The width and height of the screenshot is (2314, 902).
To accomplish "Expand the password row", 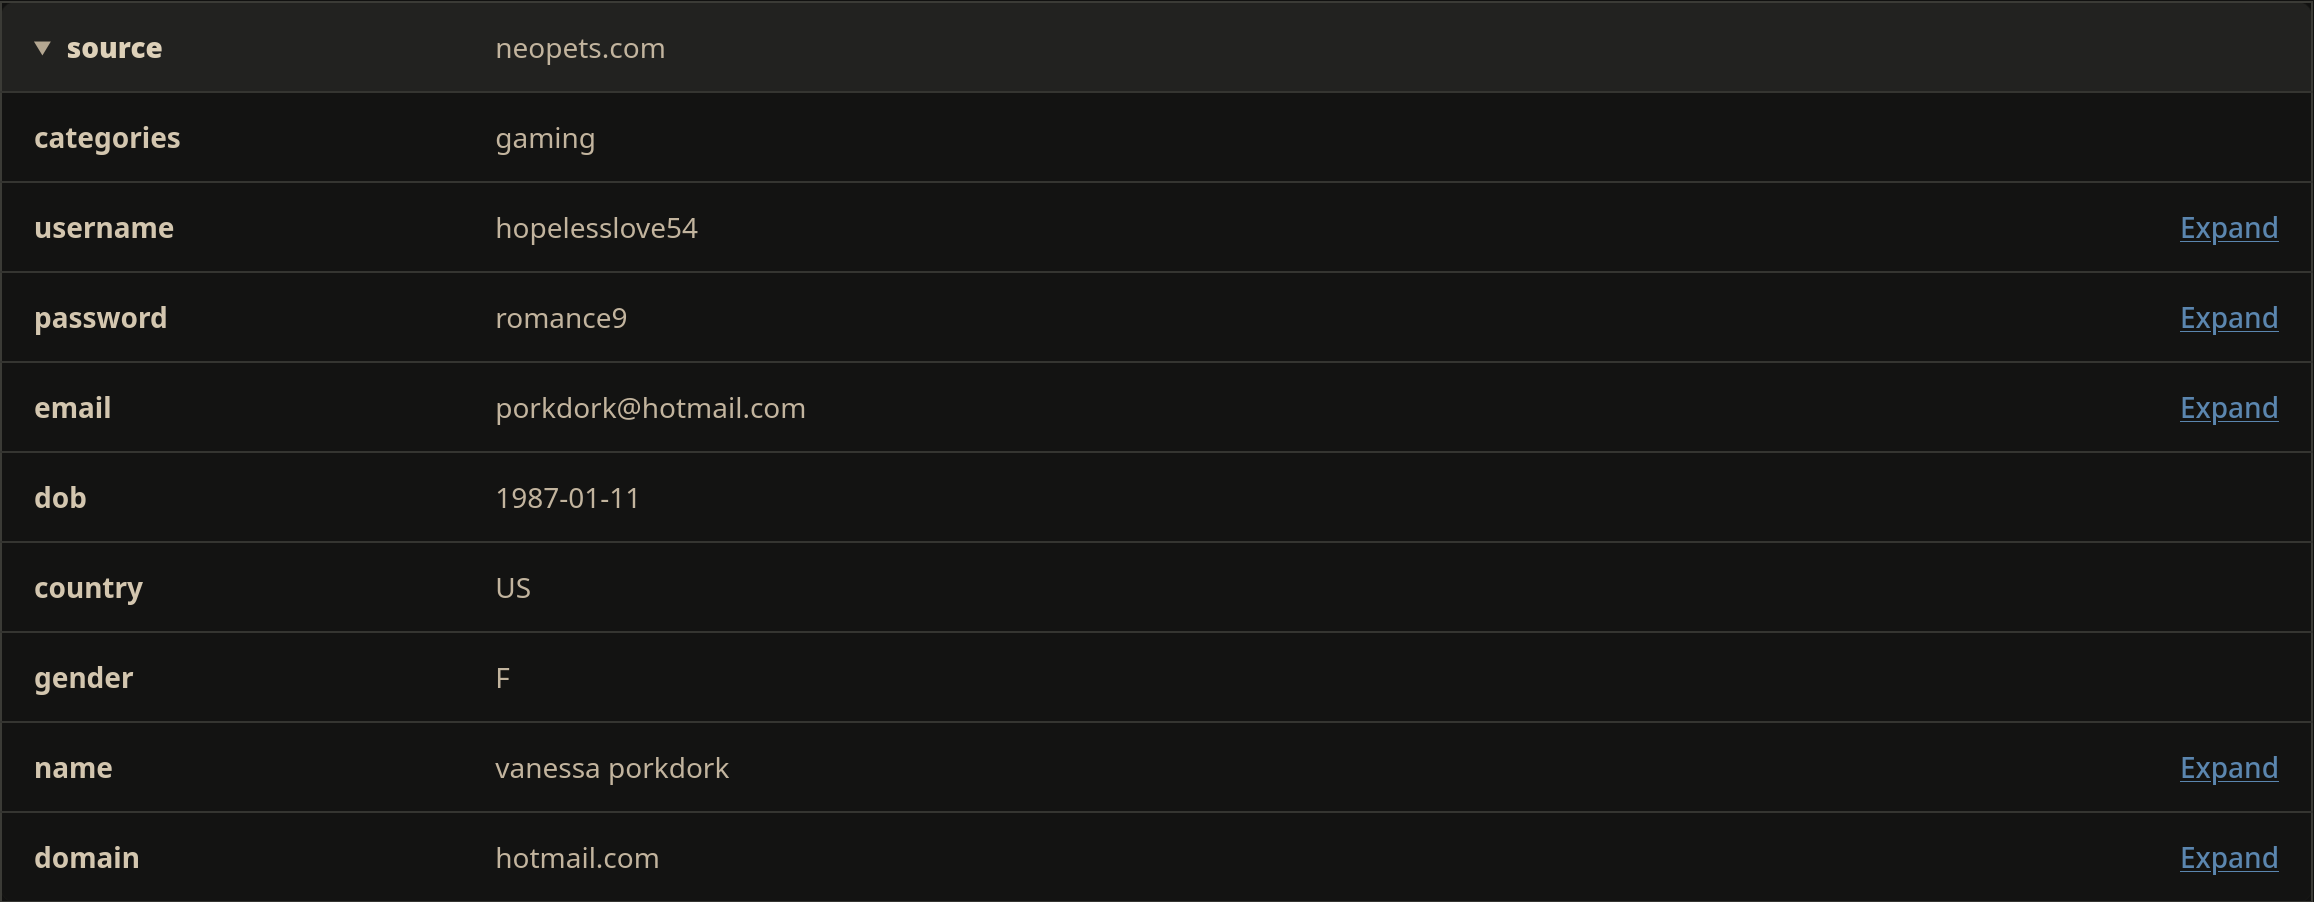I will click(2228, 318).
